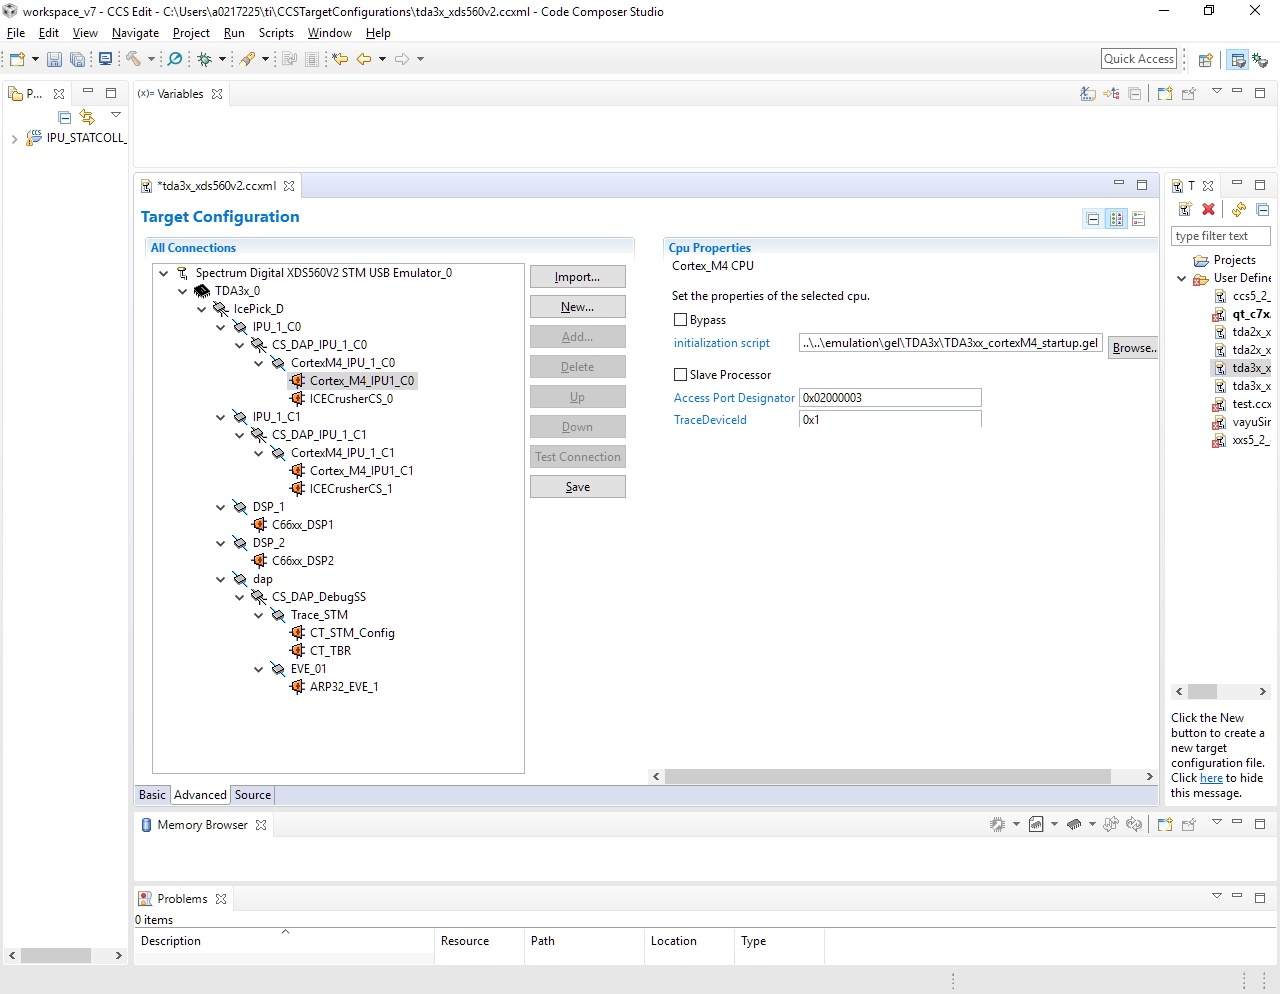The image size is (1280, 994).
Task: Open new view icon in Variables toolbar
Action: coord(1165,94)
